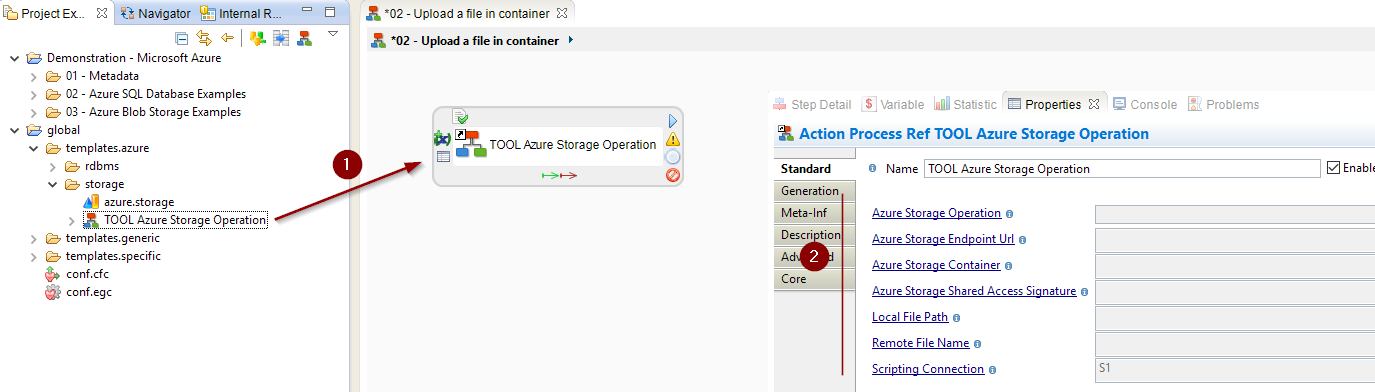This screenshot has width=1375, height=392.
Task: Open the Navigator view tab
Action: (x=155, y=13)
